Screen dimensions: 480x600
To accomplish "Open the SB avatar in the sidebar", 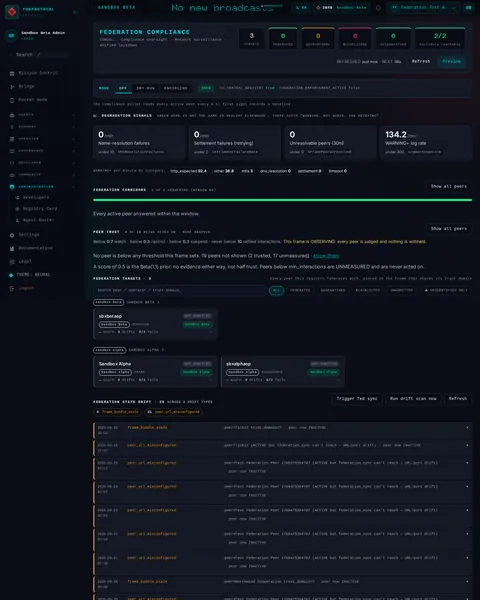I will coord(11,35).
